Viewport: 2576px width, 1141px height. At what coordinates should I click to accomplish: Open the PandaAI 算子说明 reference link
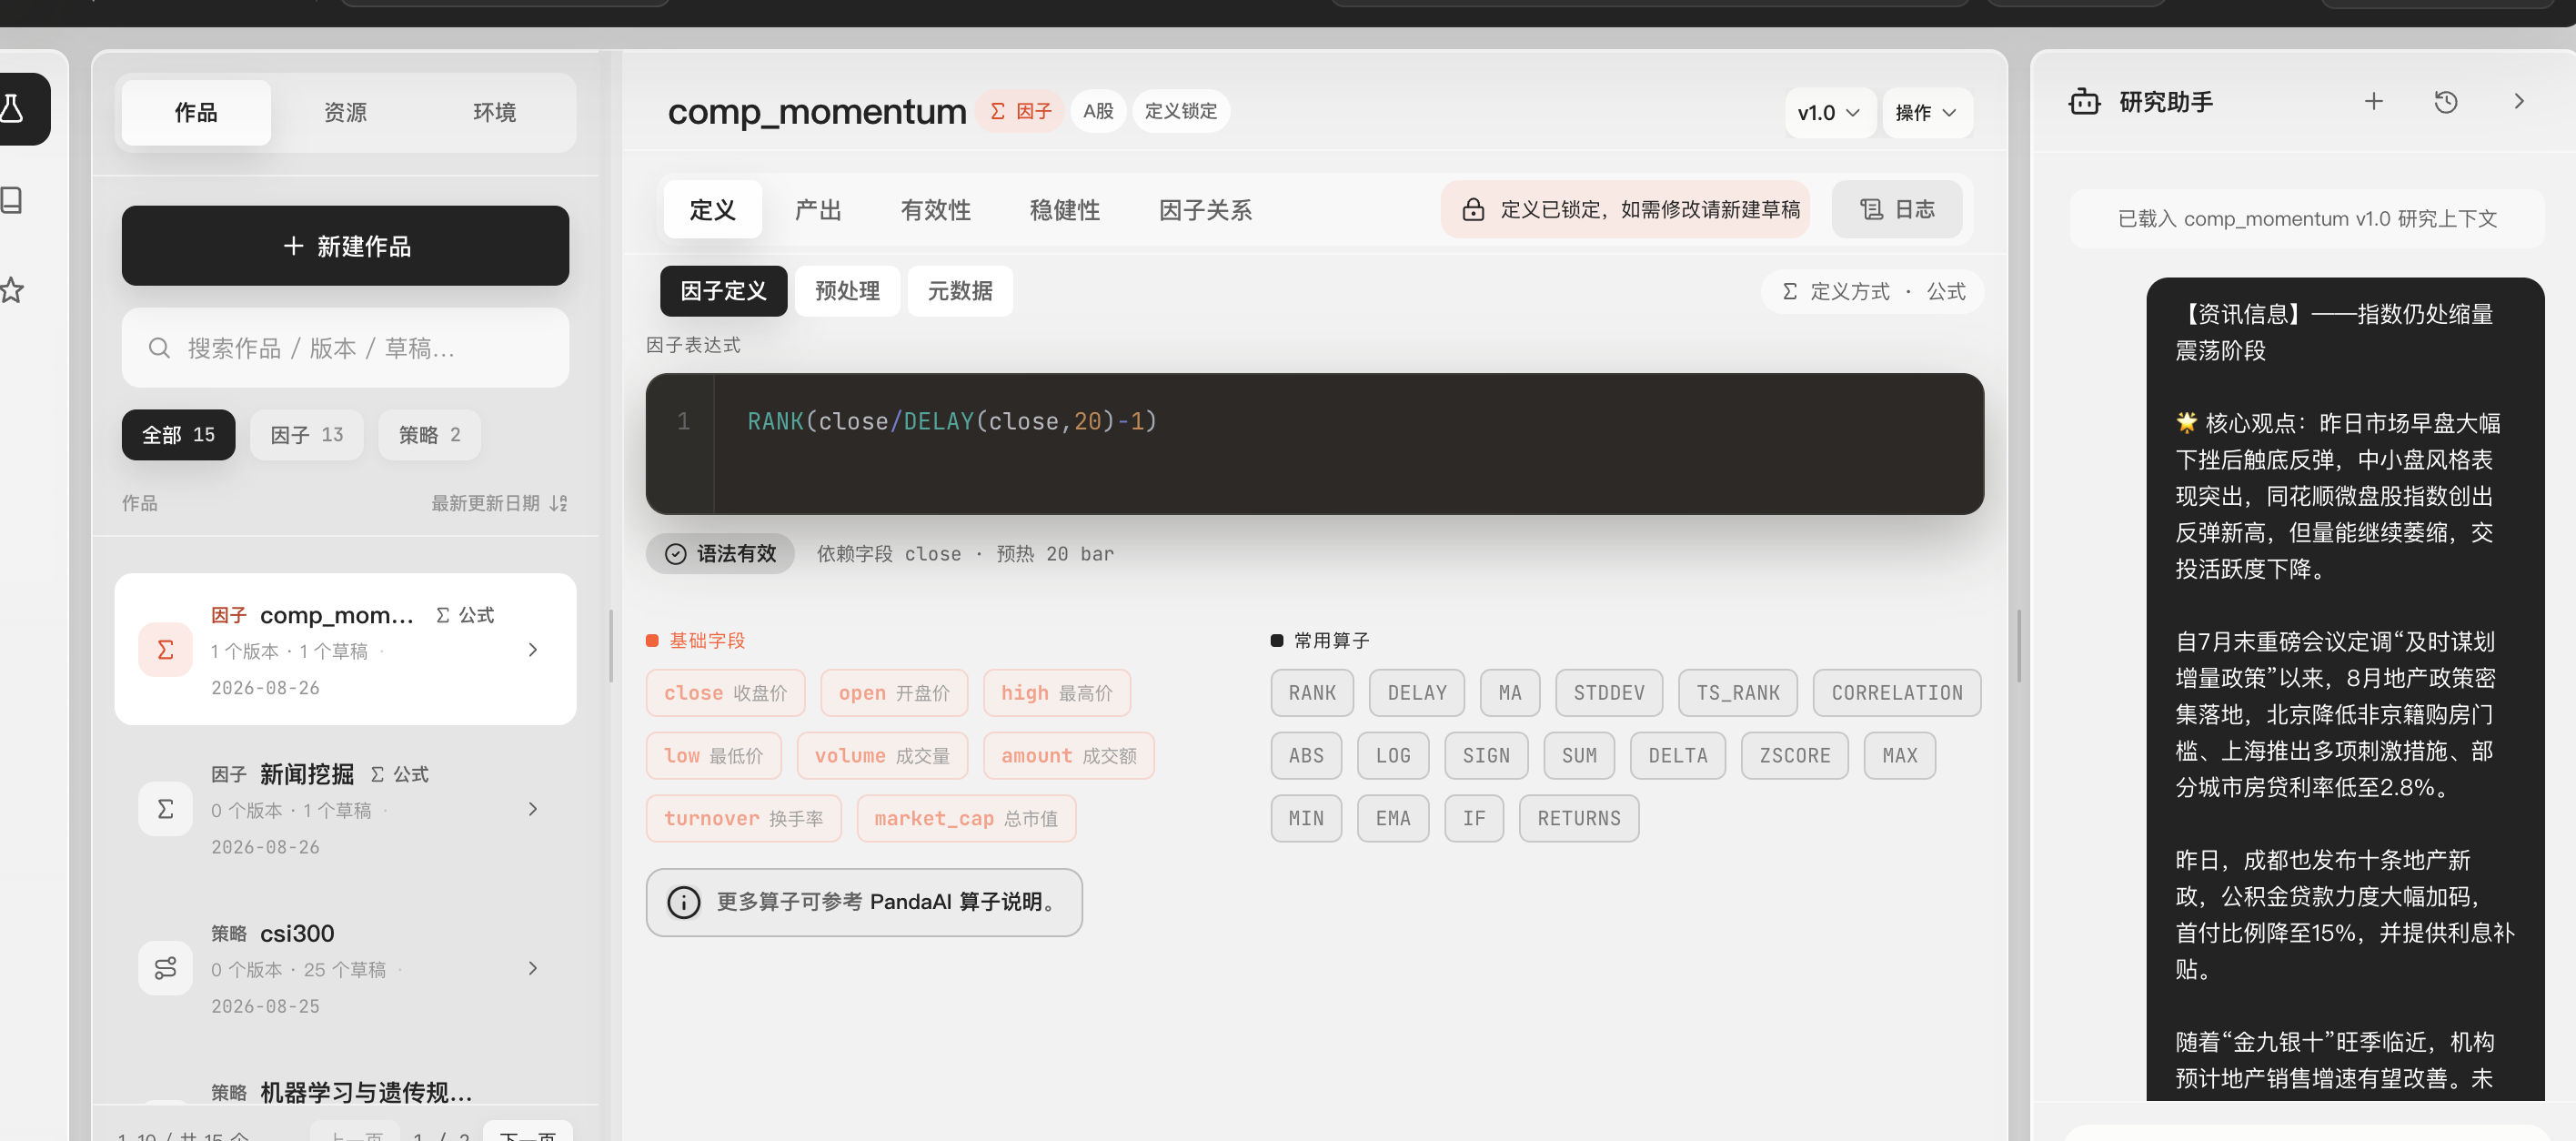coord(955,902)
